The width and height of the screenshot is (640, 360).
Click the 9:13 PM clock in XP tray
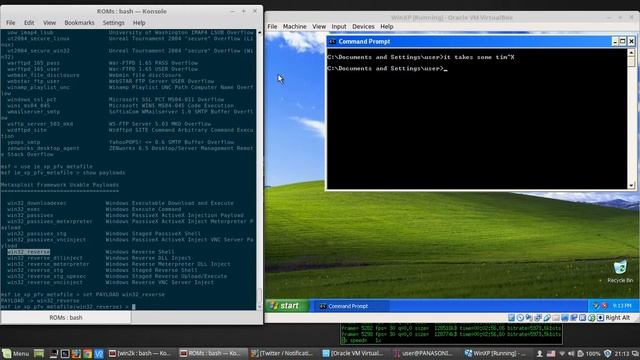pos(622,306)
